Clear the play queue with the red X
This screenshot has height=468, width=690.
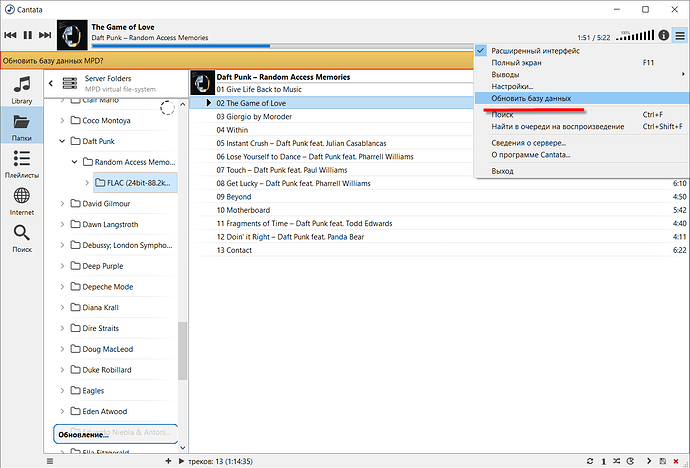tap(676, 461)
